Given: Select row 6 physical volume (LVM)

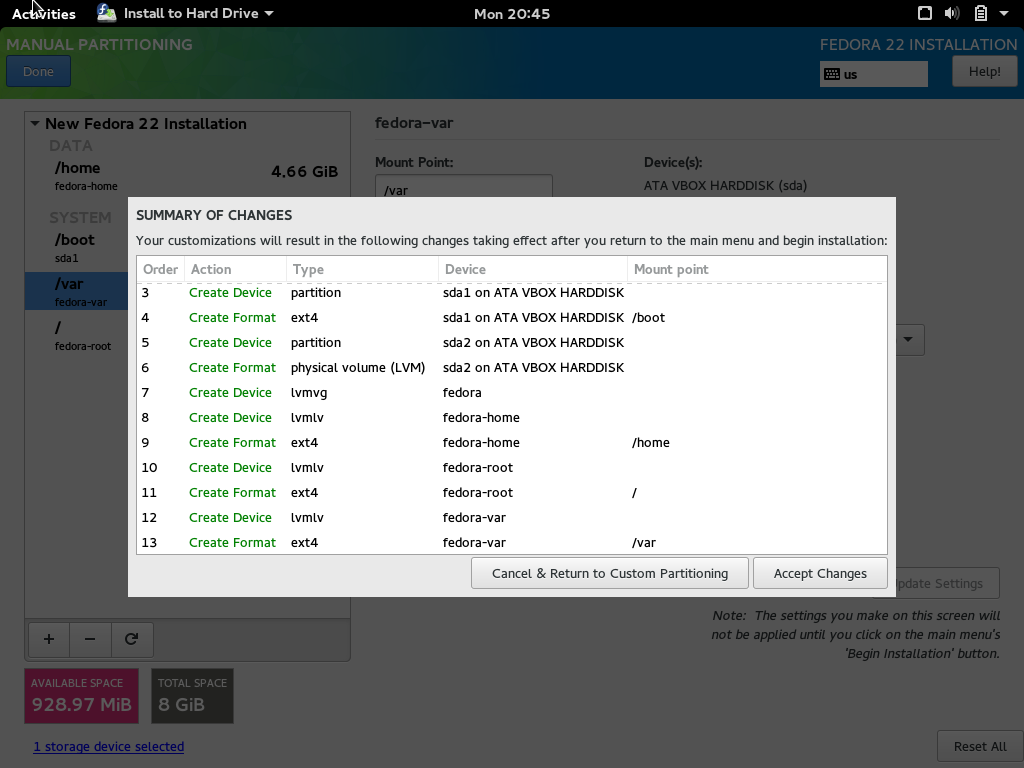Looking at the screenshot, I should [x=512, y=368].
